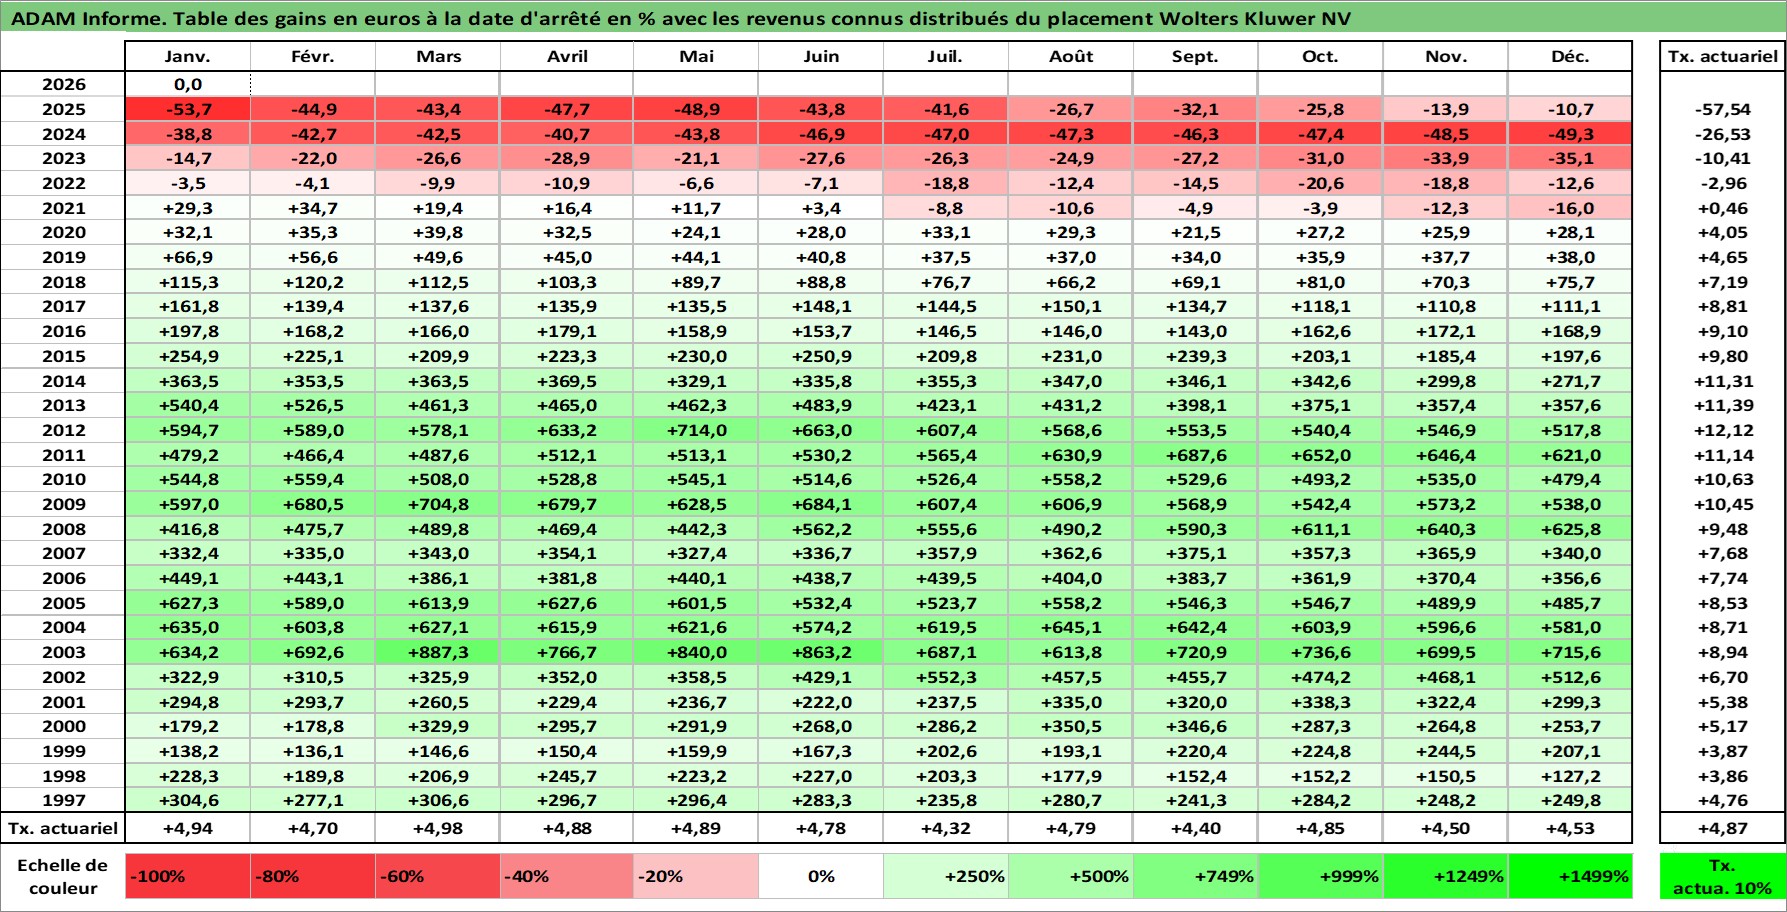Screen dimensions: 1787x912
Task: Select the +887,3 cell in 2003 Mars
Action: point(438,652)
